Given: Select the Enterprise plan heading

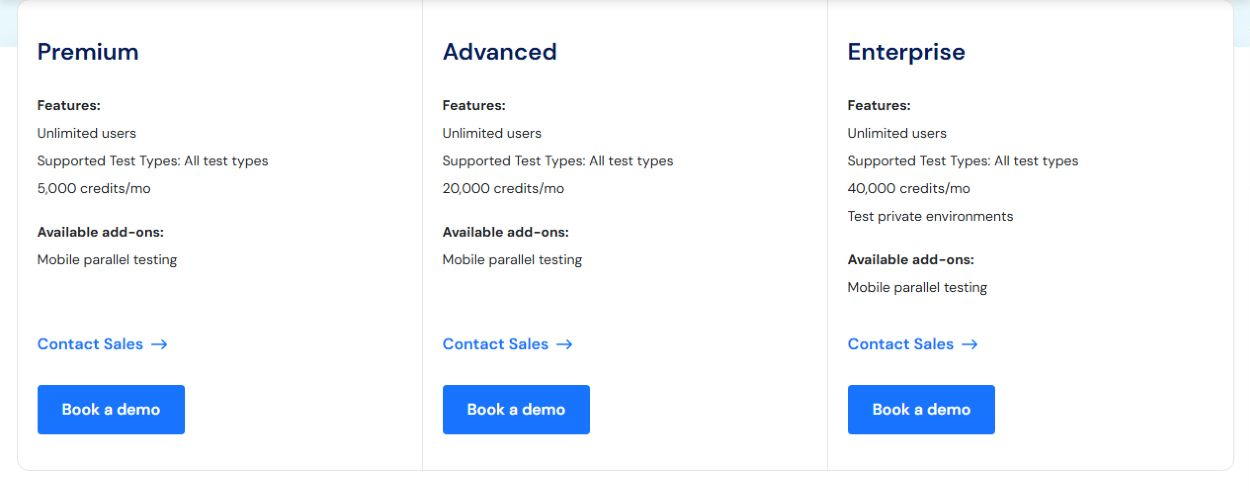Looking at the screenshot, I should click(907, 52).
